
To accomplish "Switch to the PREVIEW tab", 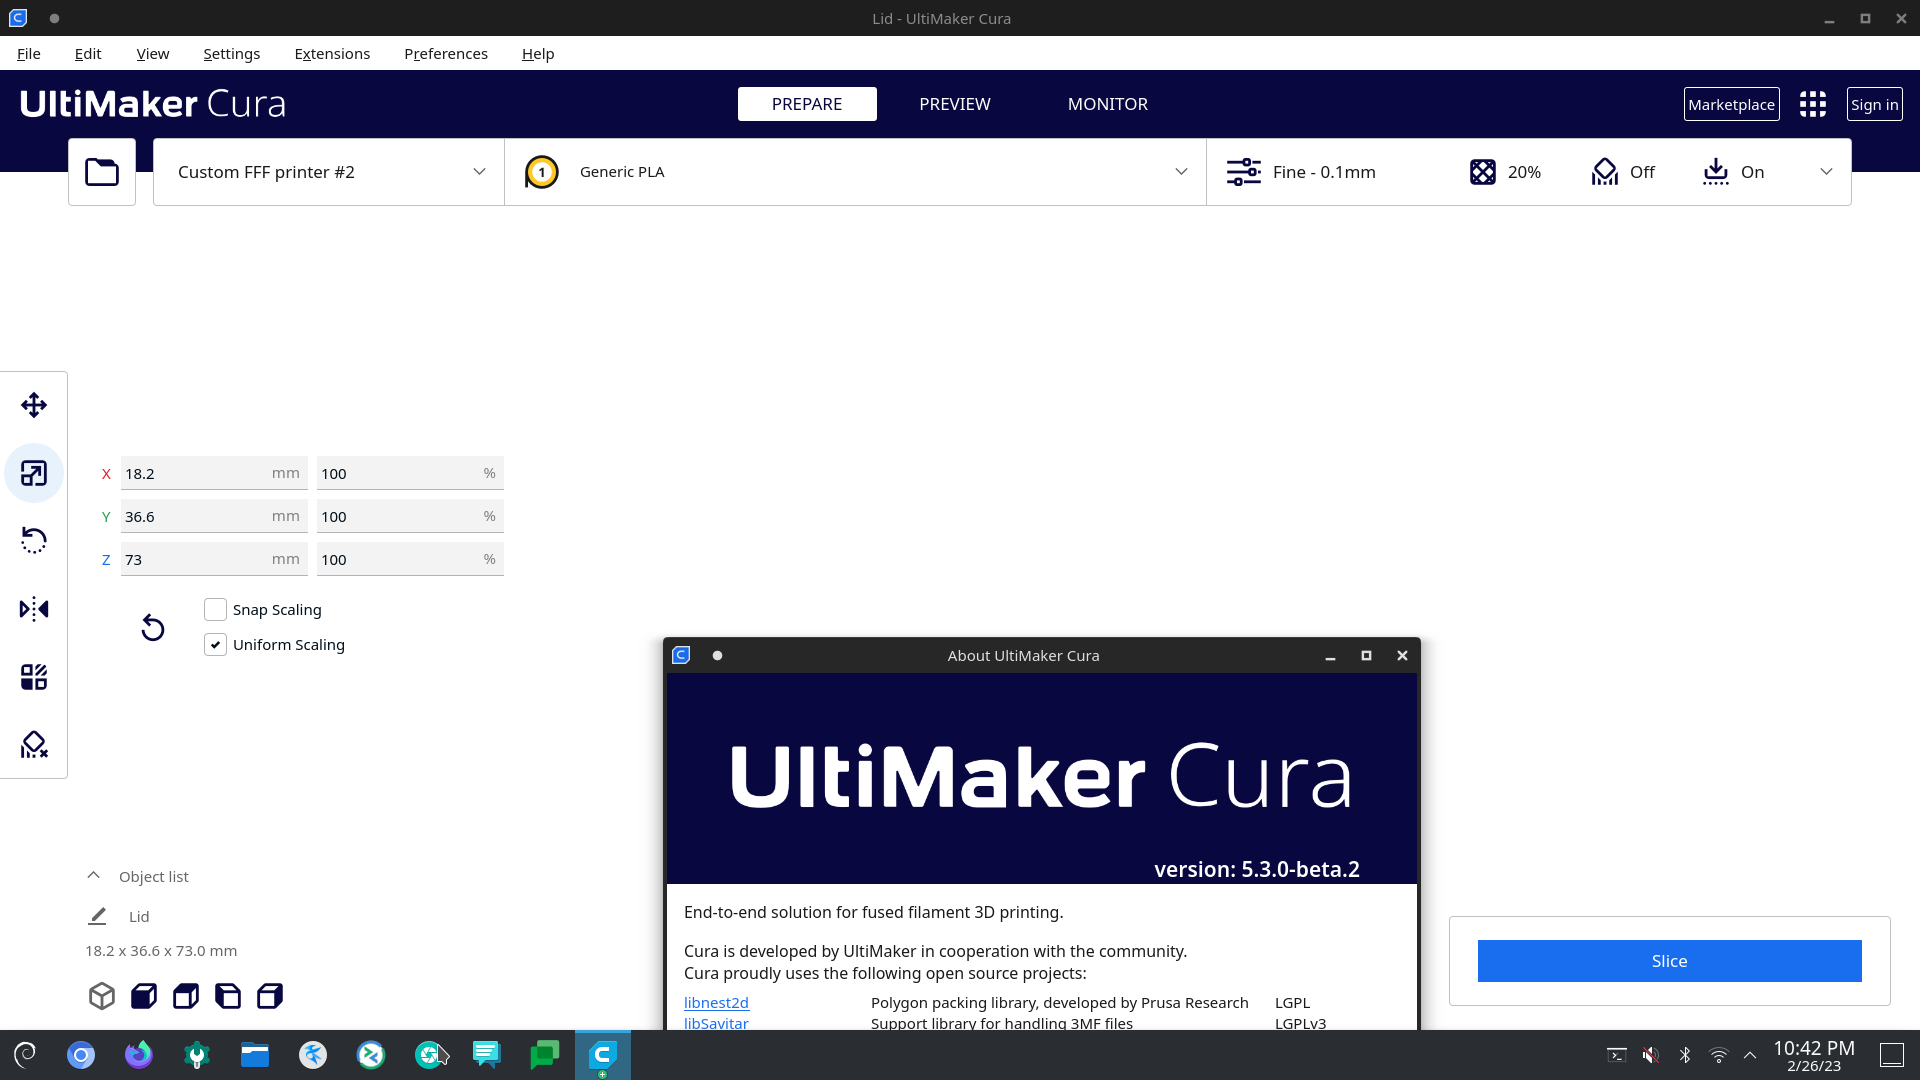I will [954, 103].
